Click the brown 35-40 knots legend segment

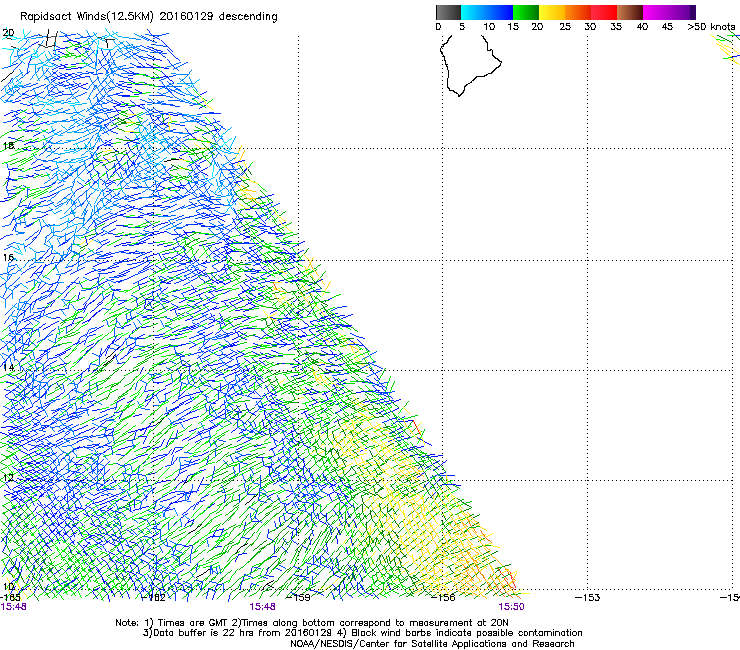[x=630, y=12]
